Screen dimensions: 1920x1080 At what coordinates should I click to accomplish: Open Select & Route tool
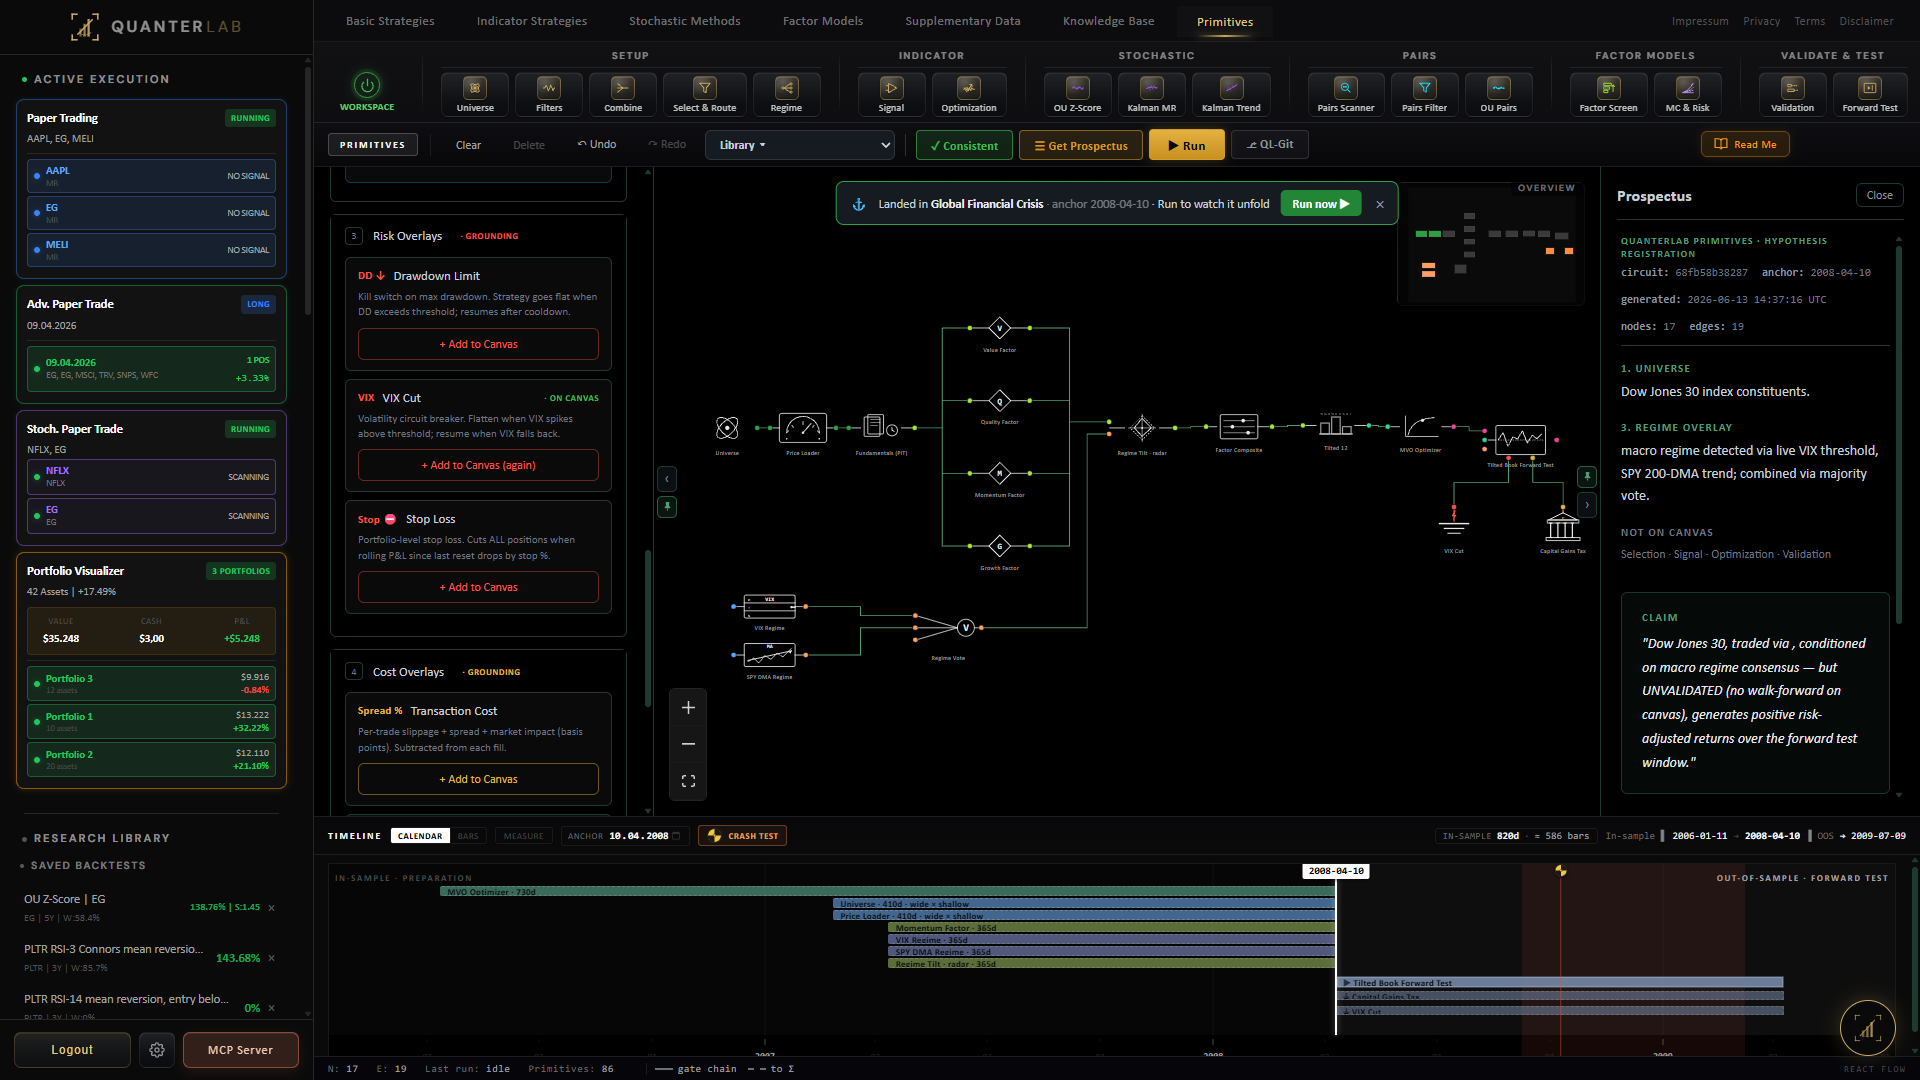(704, 95)
